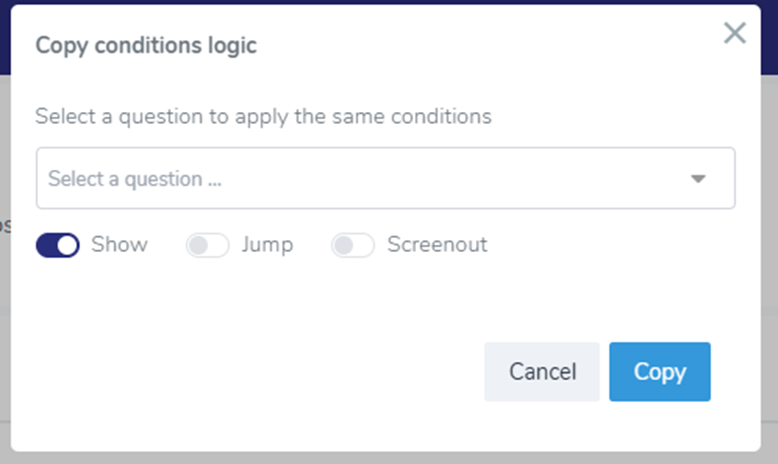Click the 'Select a question to apply' instruction
The width and height of the screenshot is (778, 464).
click(263, 116)
